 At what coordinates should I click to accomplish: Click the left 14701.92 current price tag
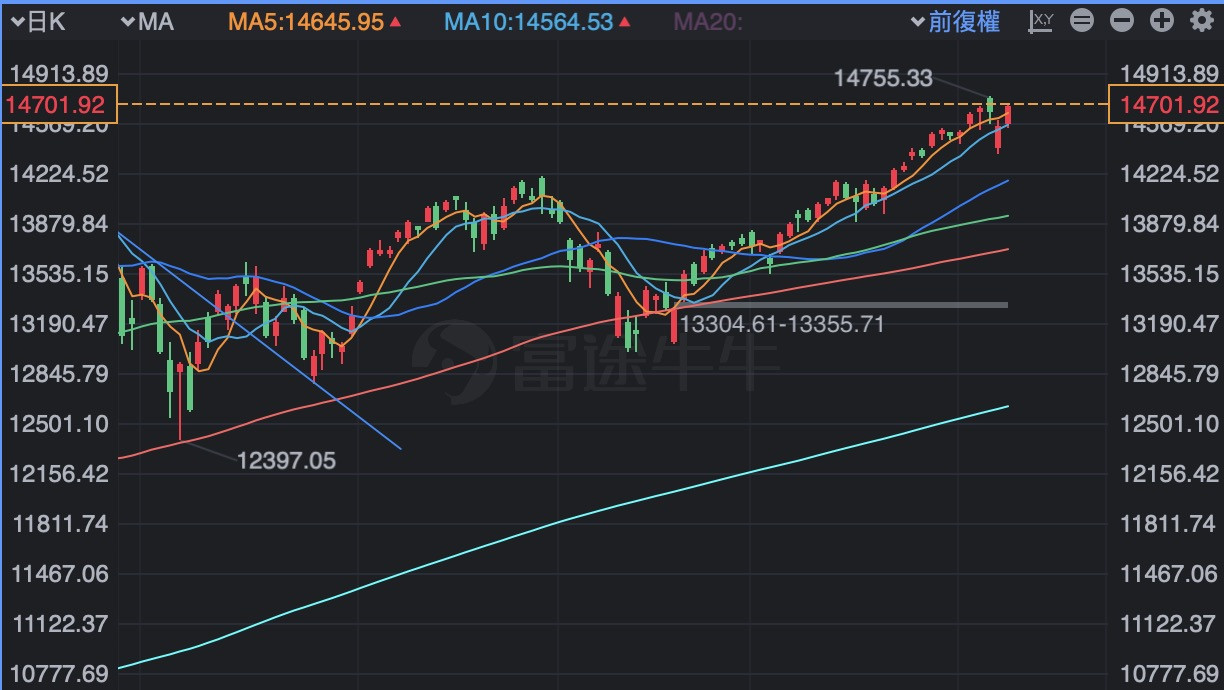tap(59, 105)
